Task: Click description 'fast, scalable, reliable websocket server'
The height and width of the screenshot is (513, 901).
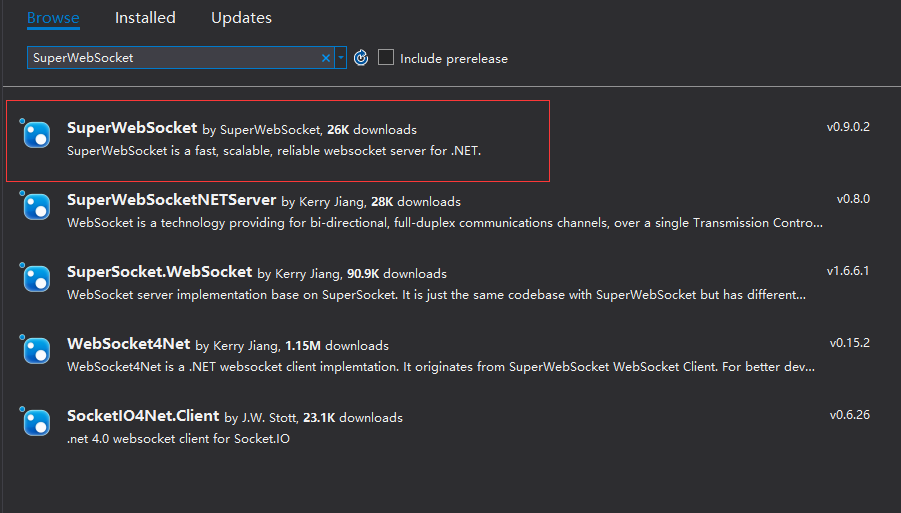Action: coord(274,151)
